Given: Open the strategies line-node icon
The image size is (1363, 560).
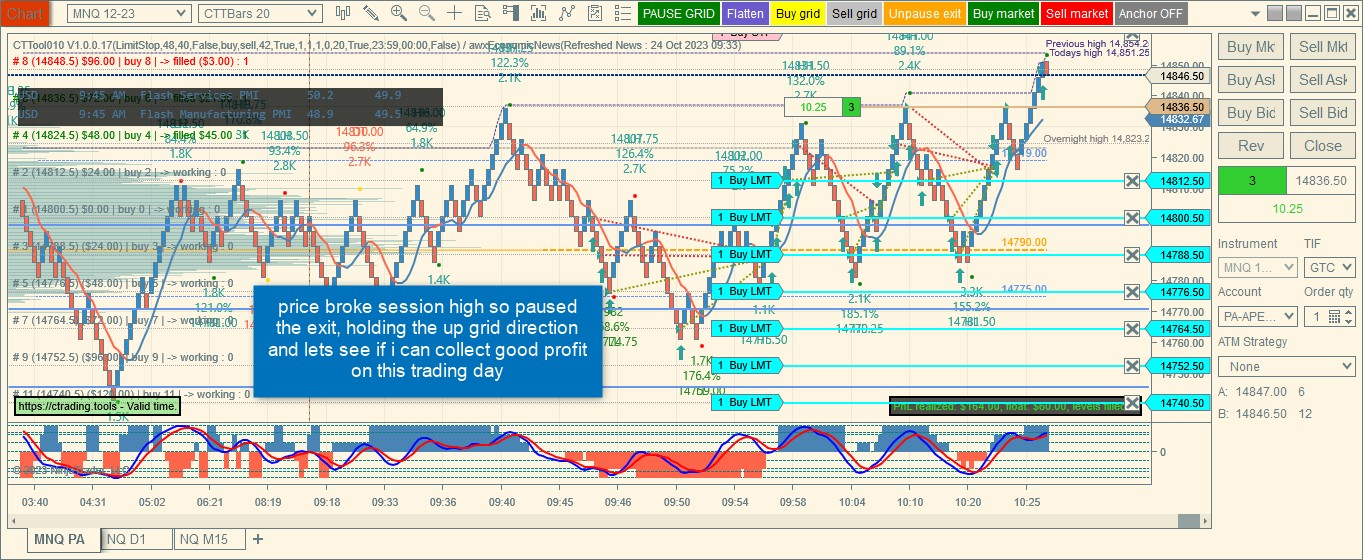Looking at the screenshot, I should (567, 13).
